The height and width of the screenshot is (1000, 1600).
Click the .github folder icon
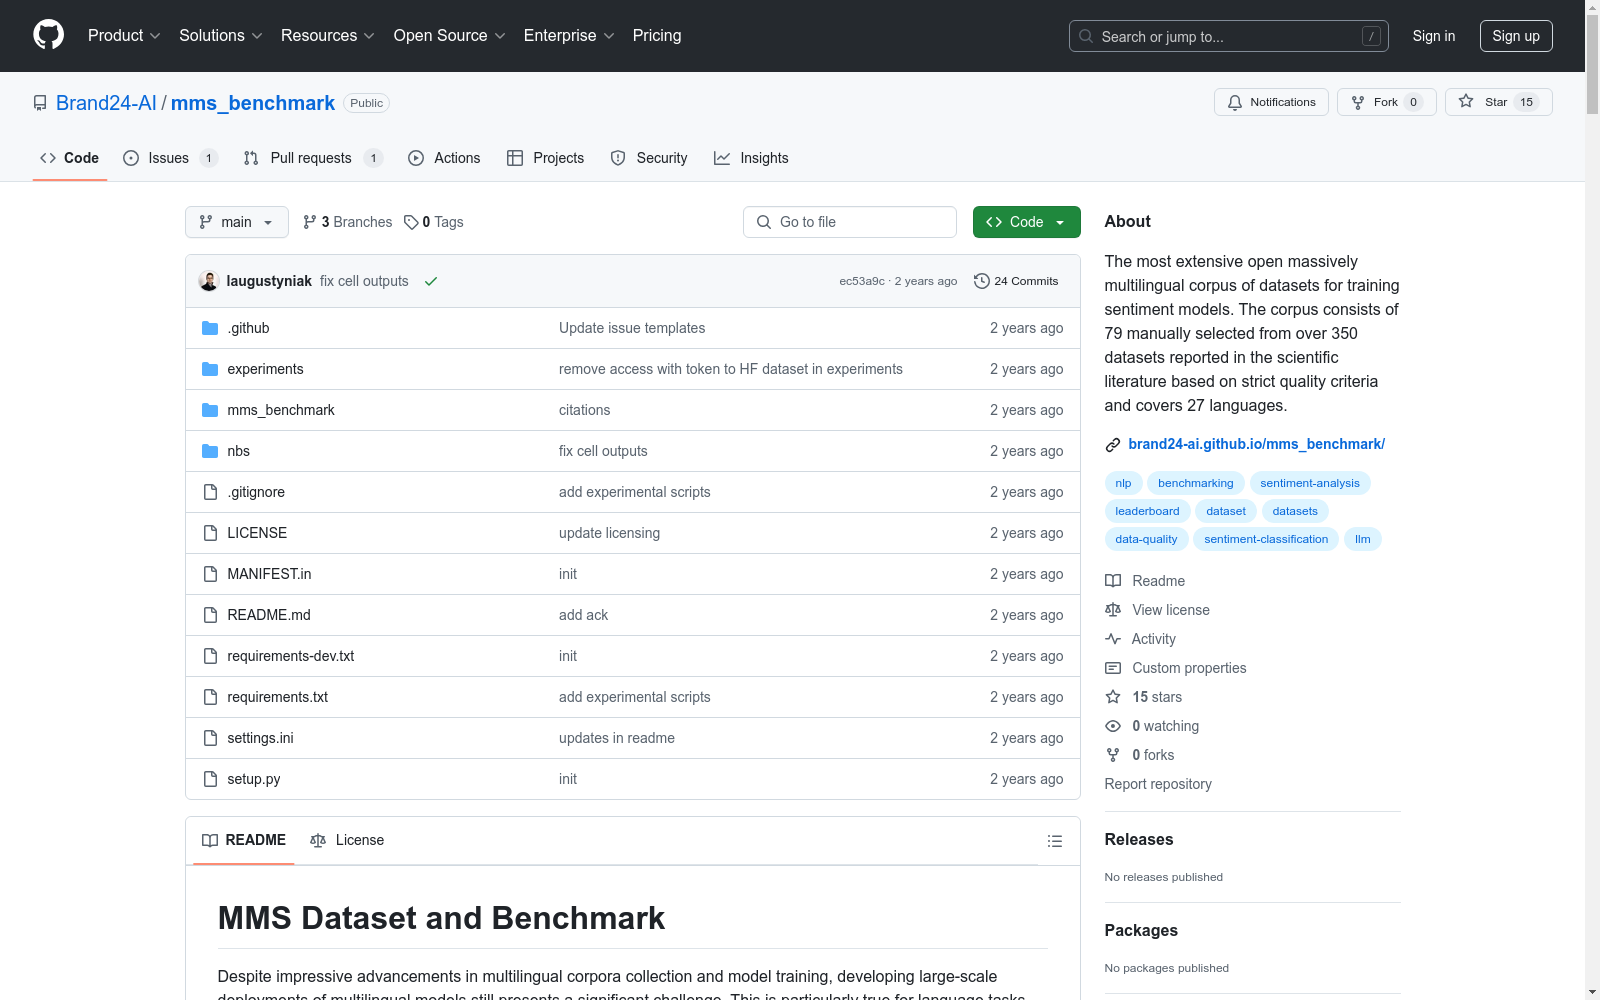[210, 328]
